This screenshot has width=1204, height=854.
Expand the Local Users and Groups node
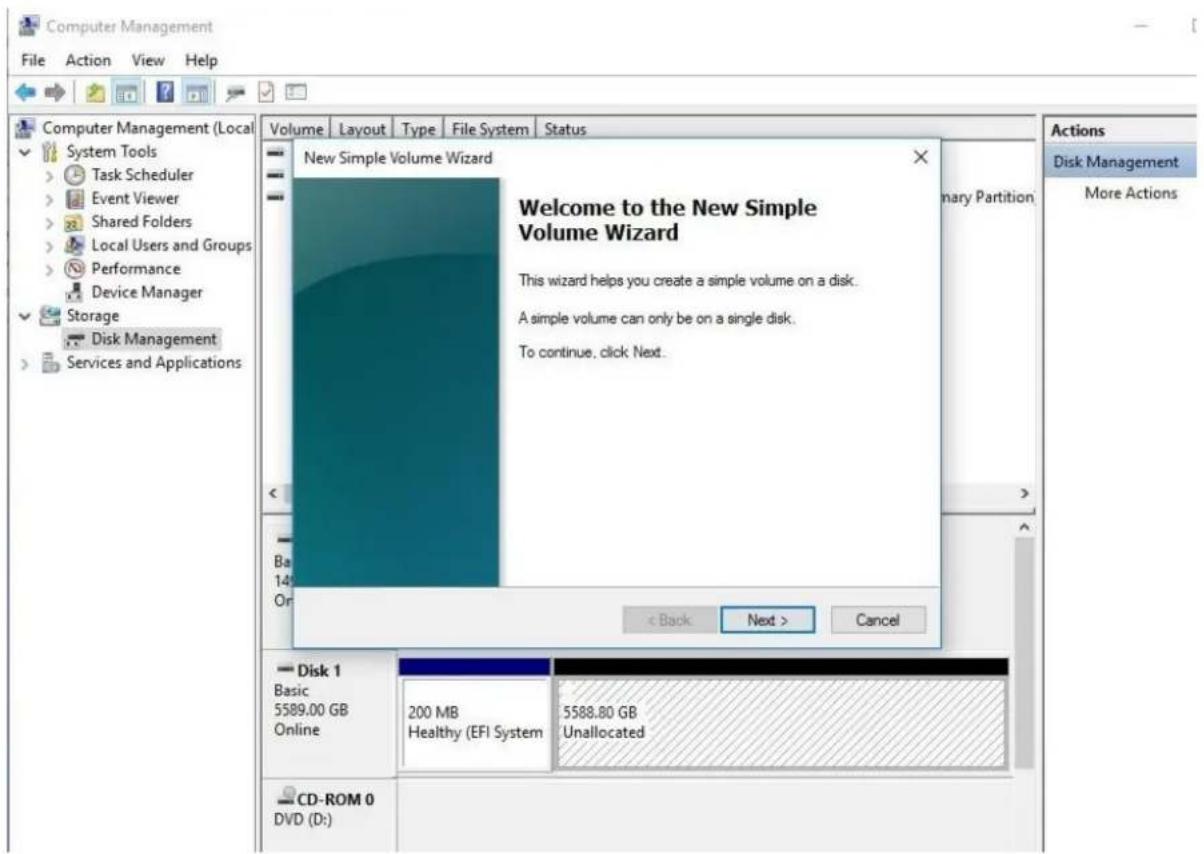tap(49, 246)
